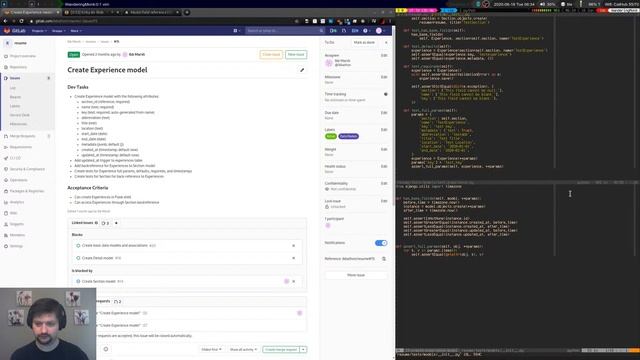Reload the page in the browser

(21, 21)
